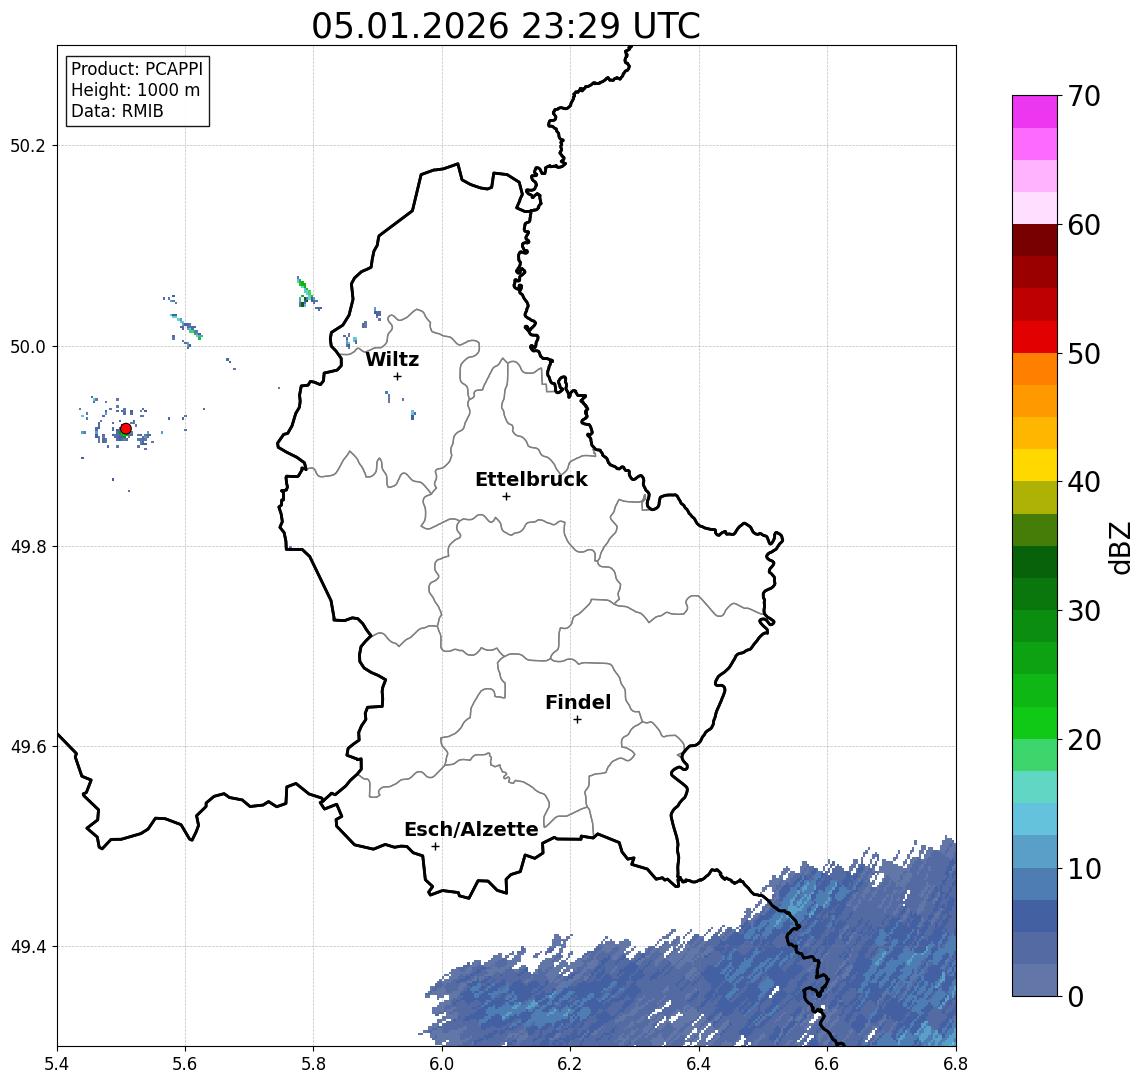Click the dBZ colorbar axis label
This screenshot has width=1145, height=1084.
1120,547
